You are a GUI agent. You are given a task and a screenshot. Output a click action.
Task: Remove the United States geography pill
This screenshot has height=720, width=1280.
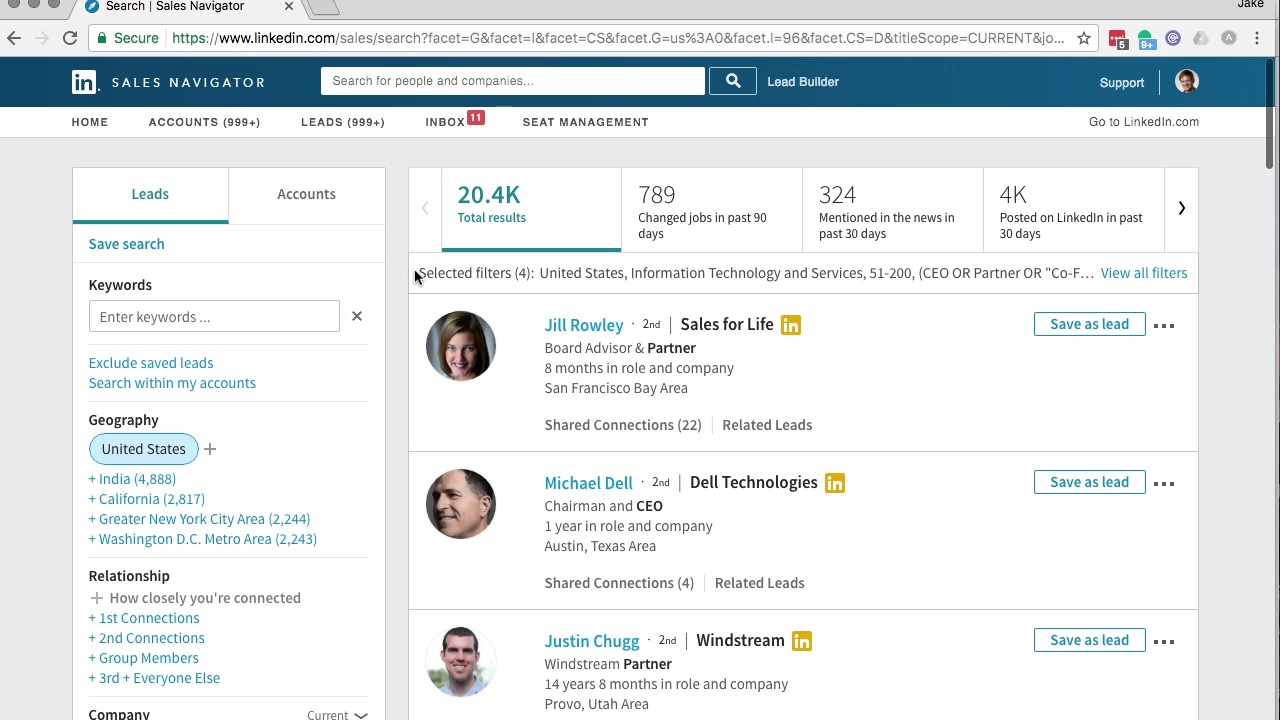pyautogui.click(x=143, y=449)
